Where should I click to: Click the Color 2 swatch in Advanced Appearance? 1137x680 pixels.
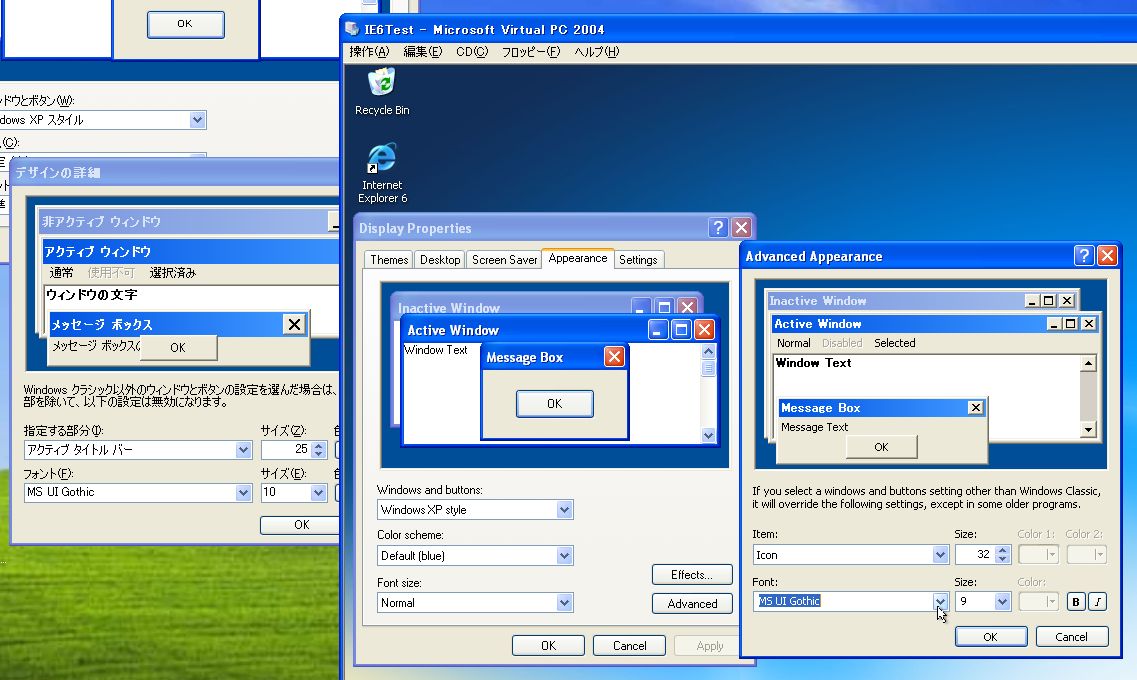[1086, 555]
